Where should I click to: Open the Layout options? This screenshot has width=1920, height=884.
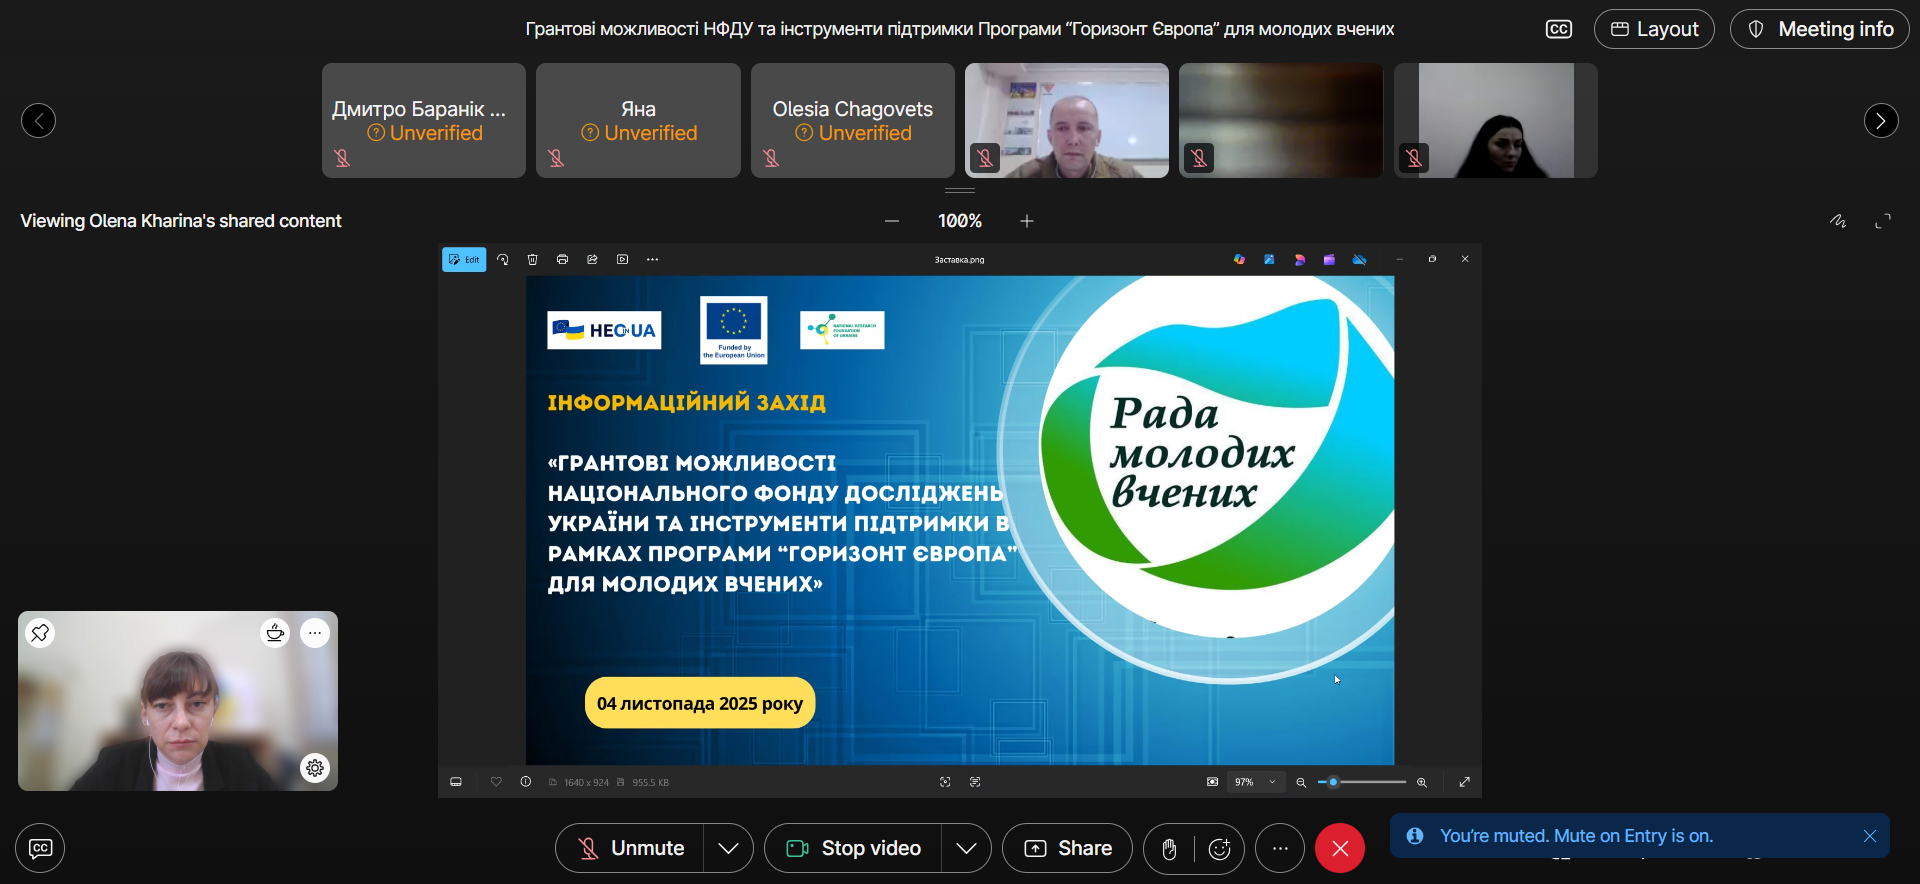[x=1654, y=29]
